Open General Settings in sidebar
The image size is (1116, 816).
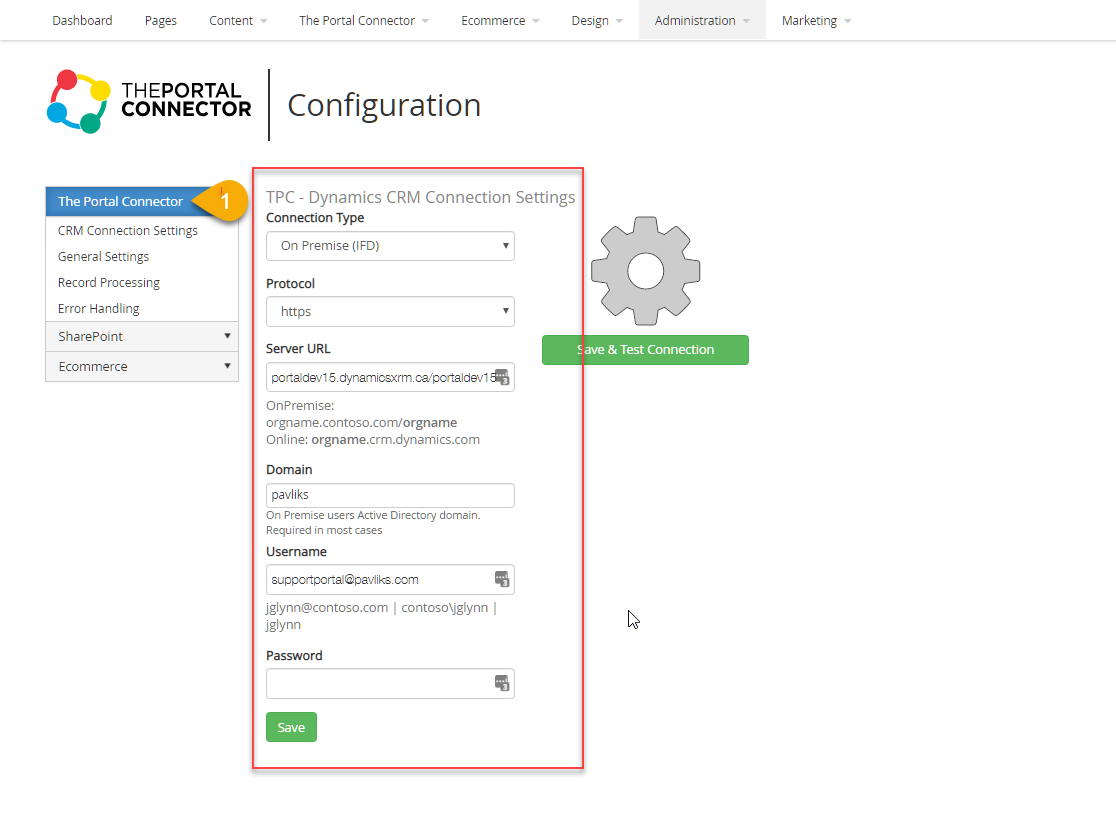(x=103, y=256)
